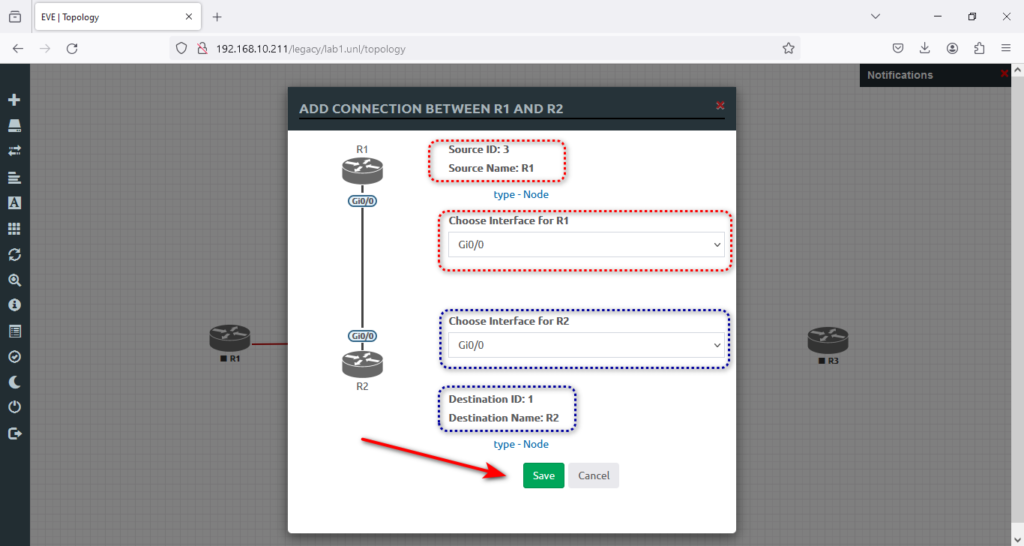Open the More actions grid icon
Viewport: 1024px width, 546px height.
pos(14,229)
